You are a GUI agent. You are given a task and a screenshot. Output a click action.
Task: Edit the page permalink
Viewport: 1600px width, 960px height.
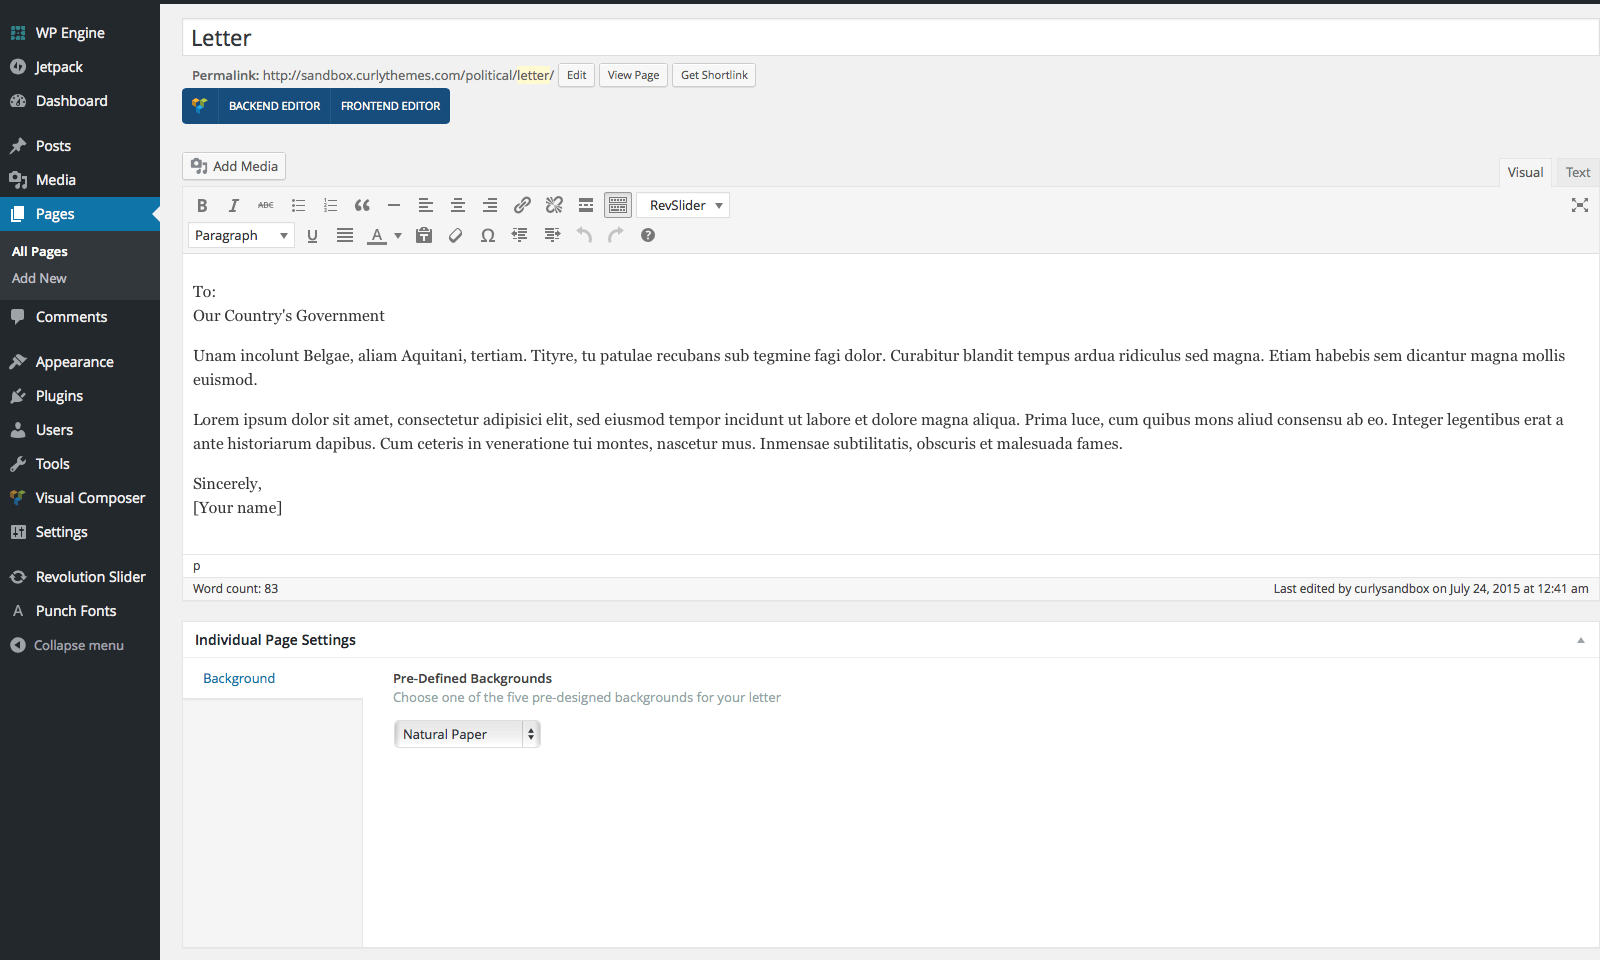(x=577, y=75)
